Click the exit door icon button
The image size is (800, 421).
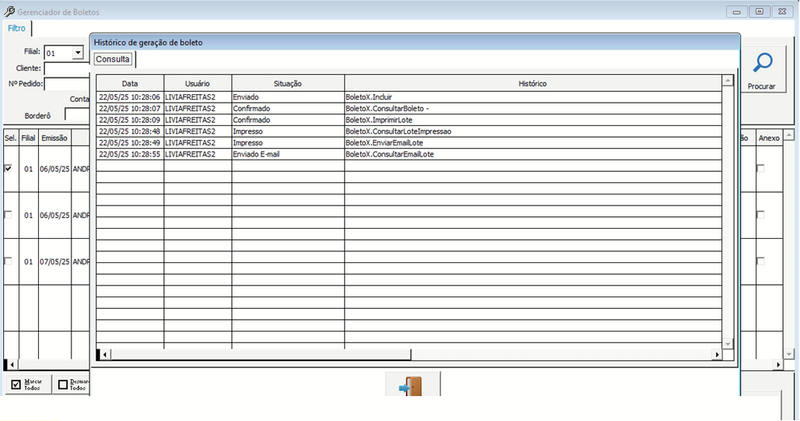pyautogui.click(x=412, y=385)
